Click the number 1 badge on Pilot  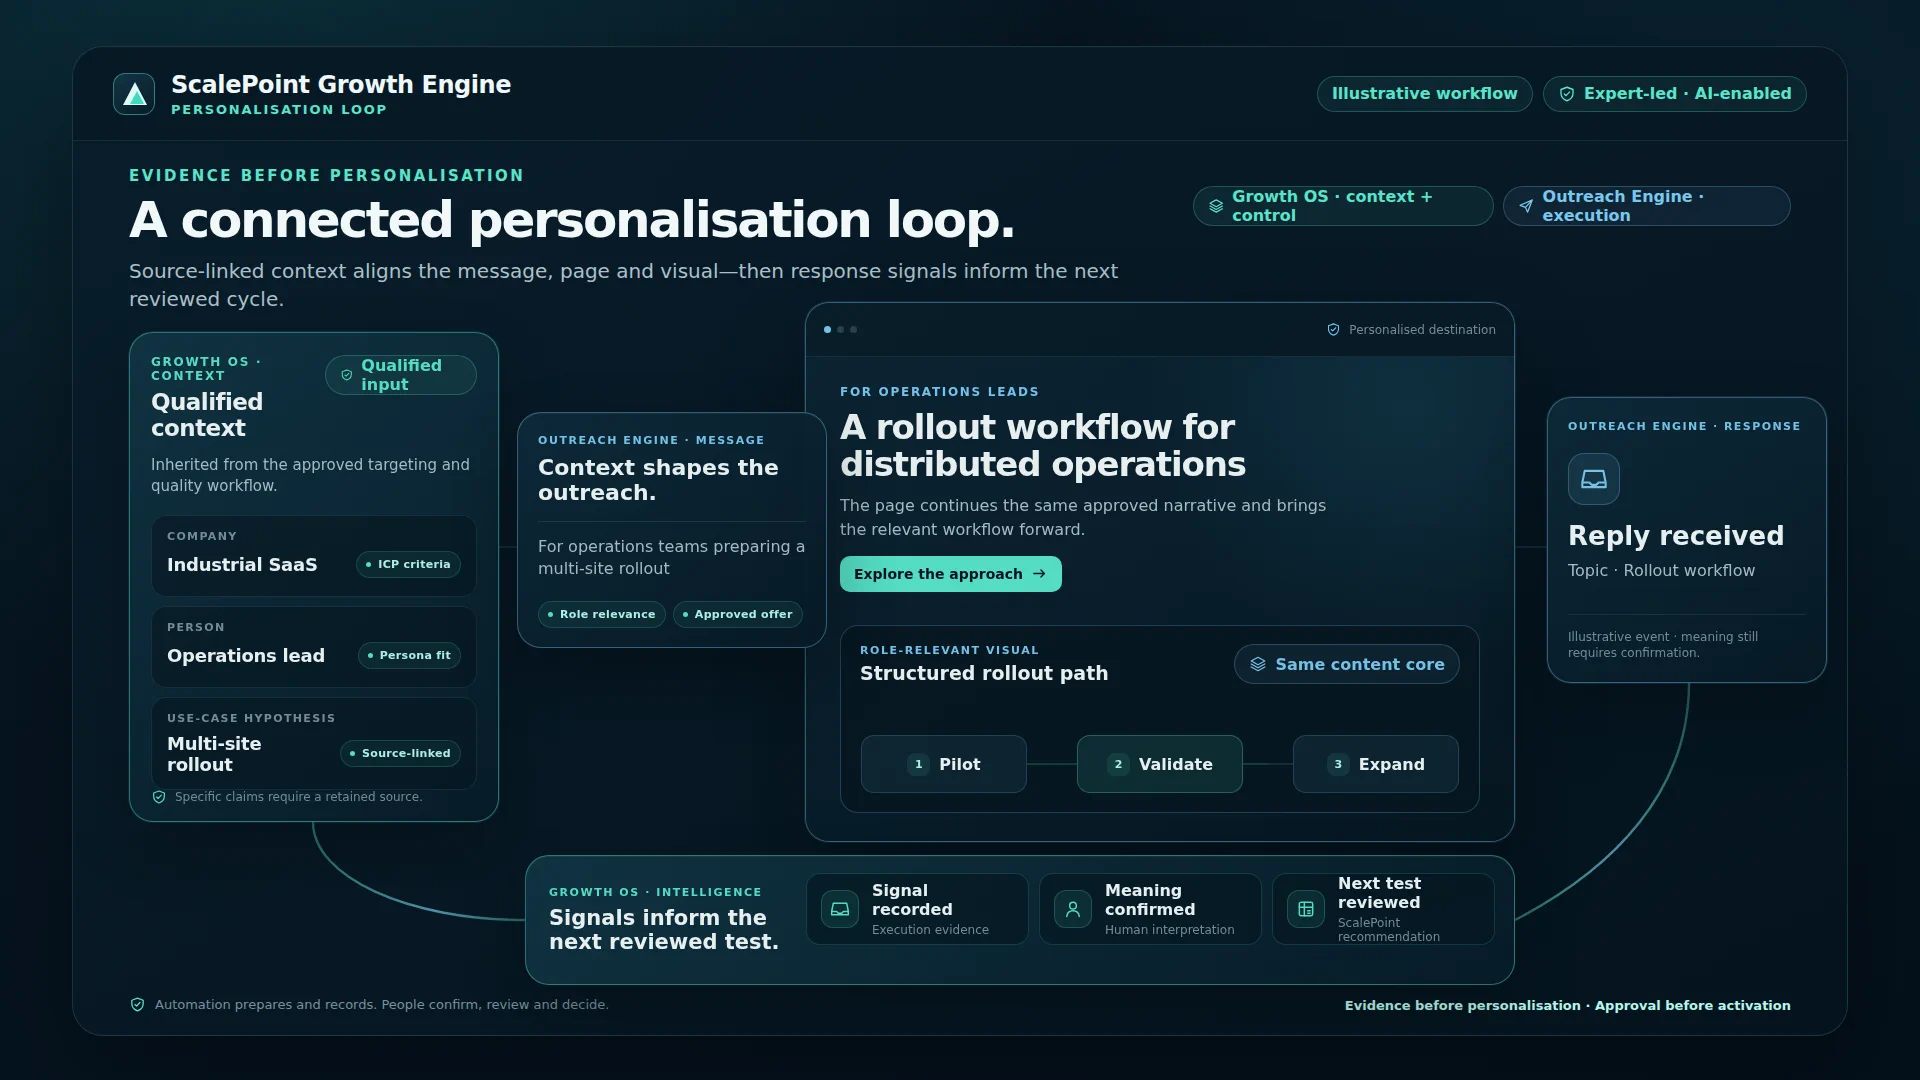click(x=918, y=764)
